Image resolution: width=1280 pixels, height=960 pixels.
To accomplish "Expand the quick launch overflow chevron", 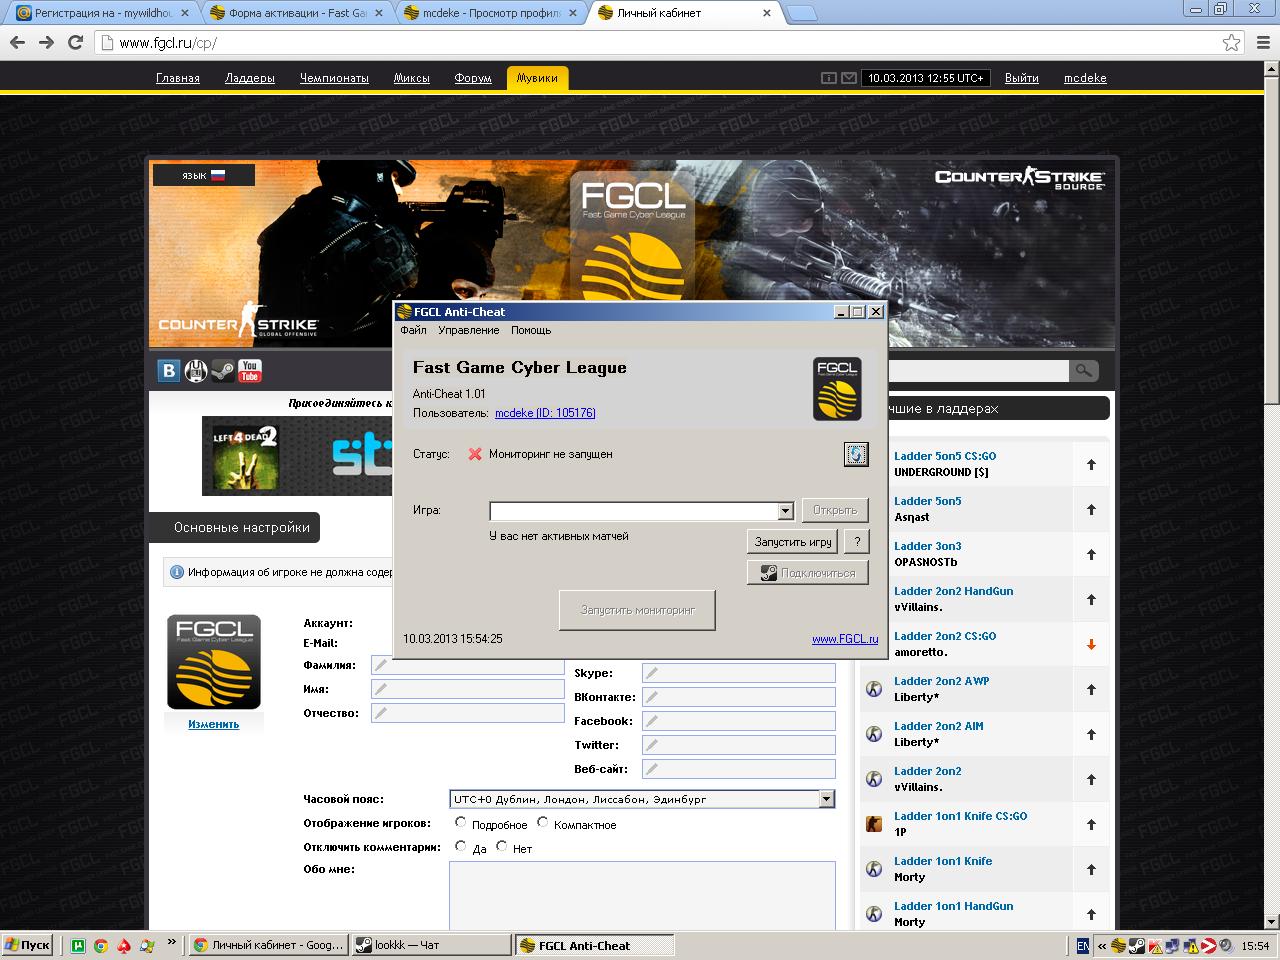I will (171, 941).
